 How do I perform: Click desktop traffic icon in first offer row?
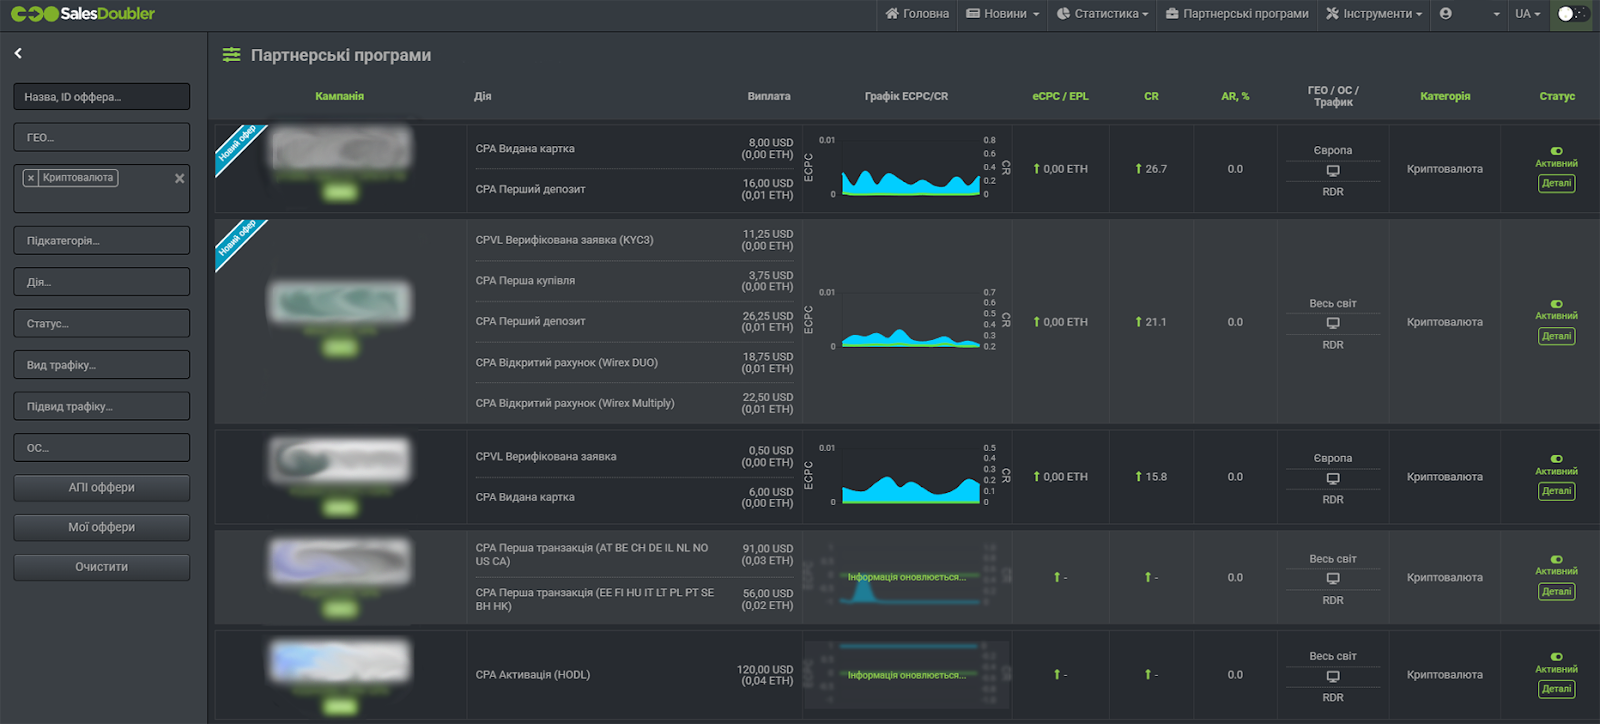(1332, 171)
